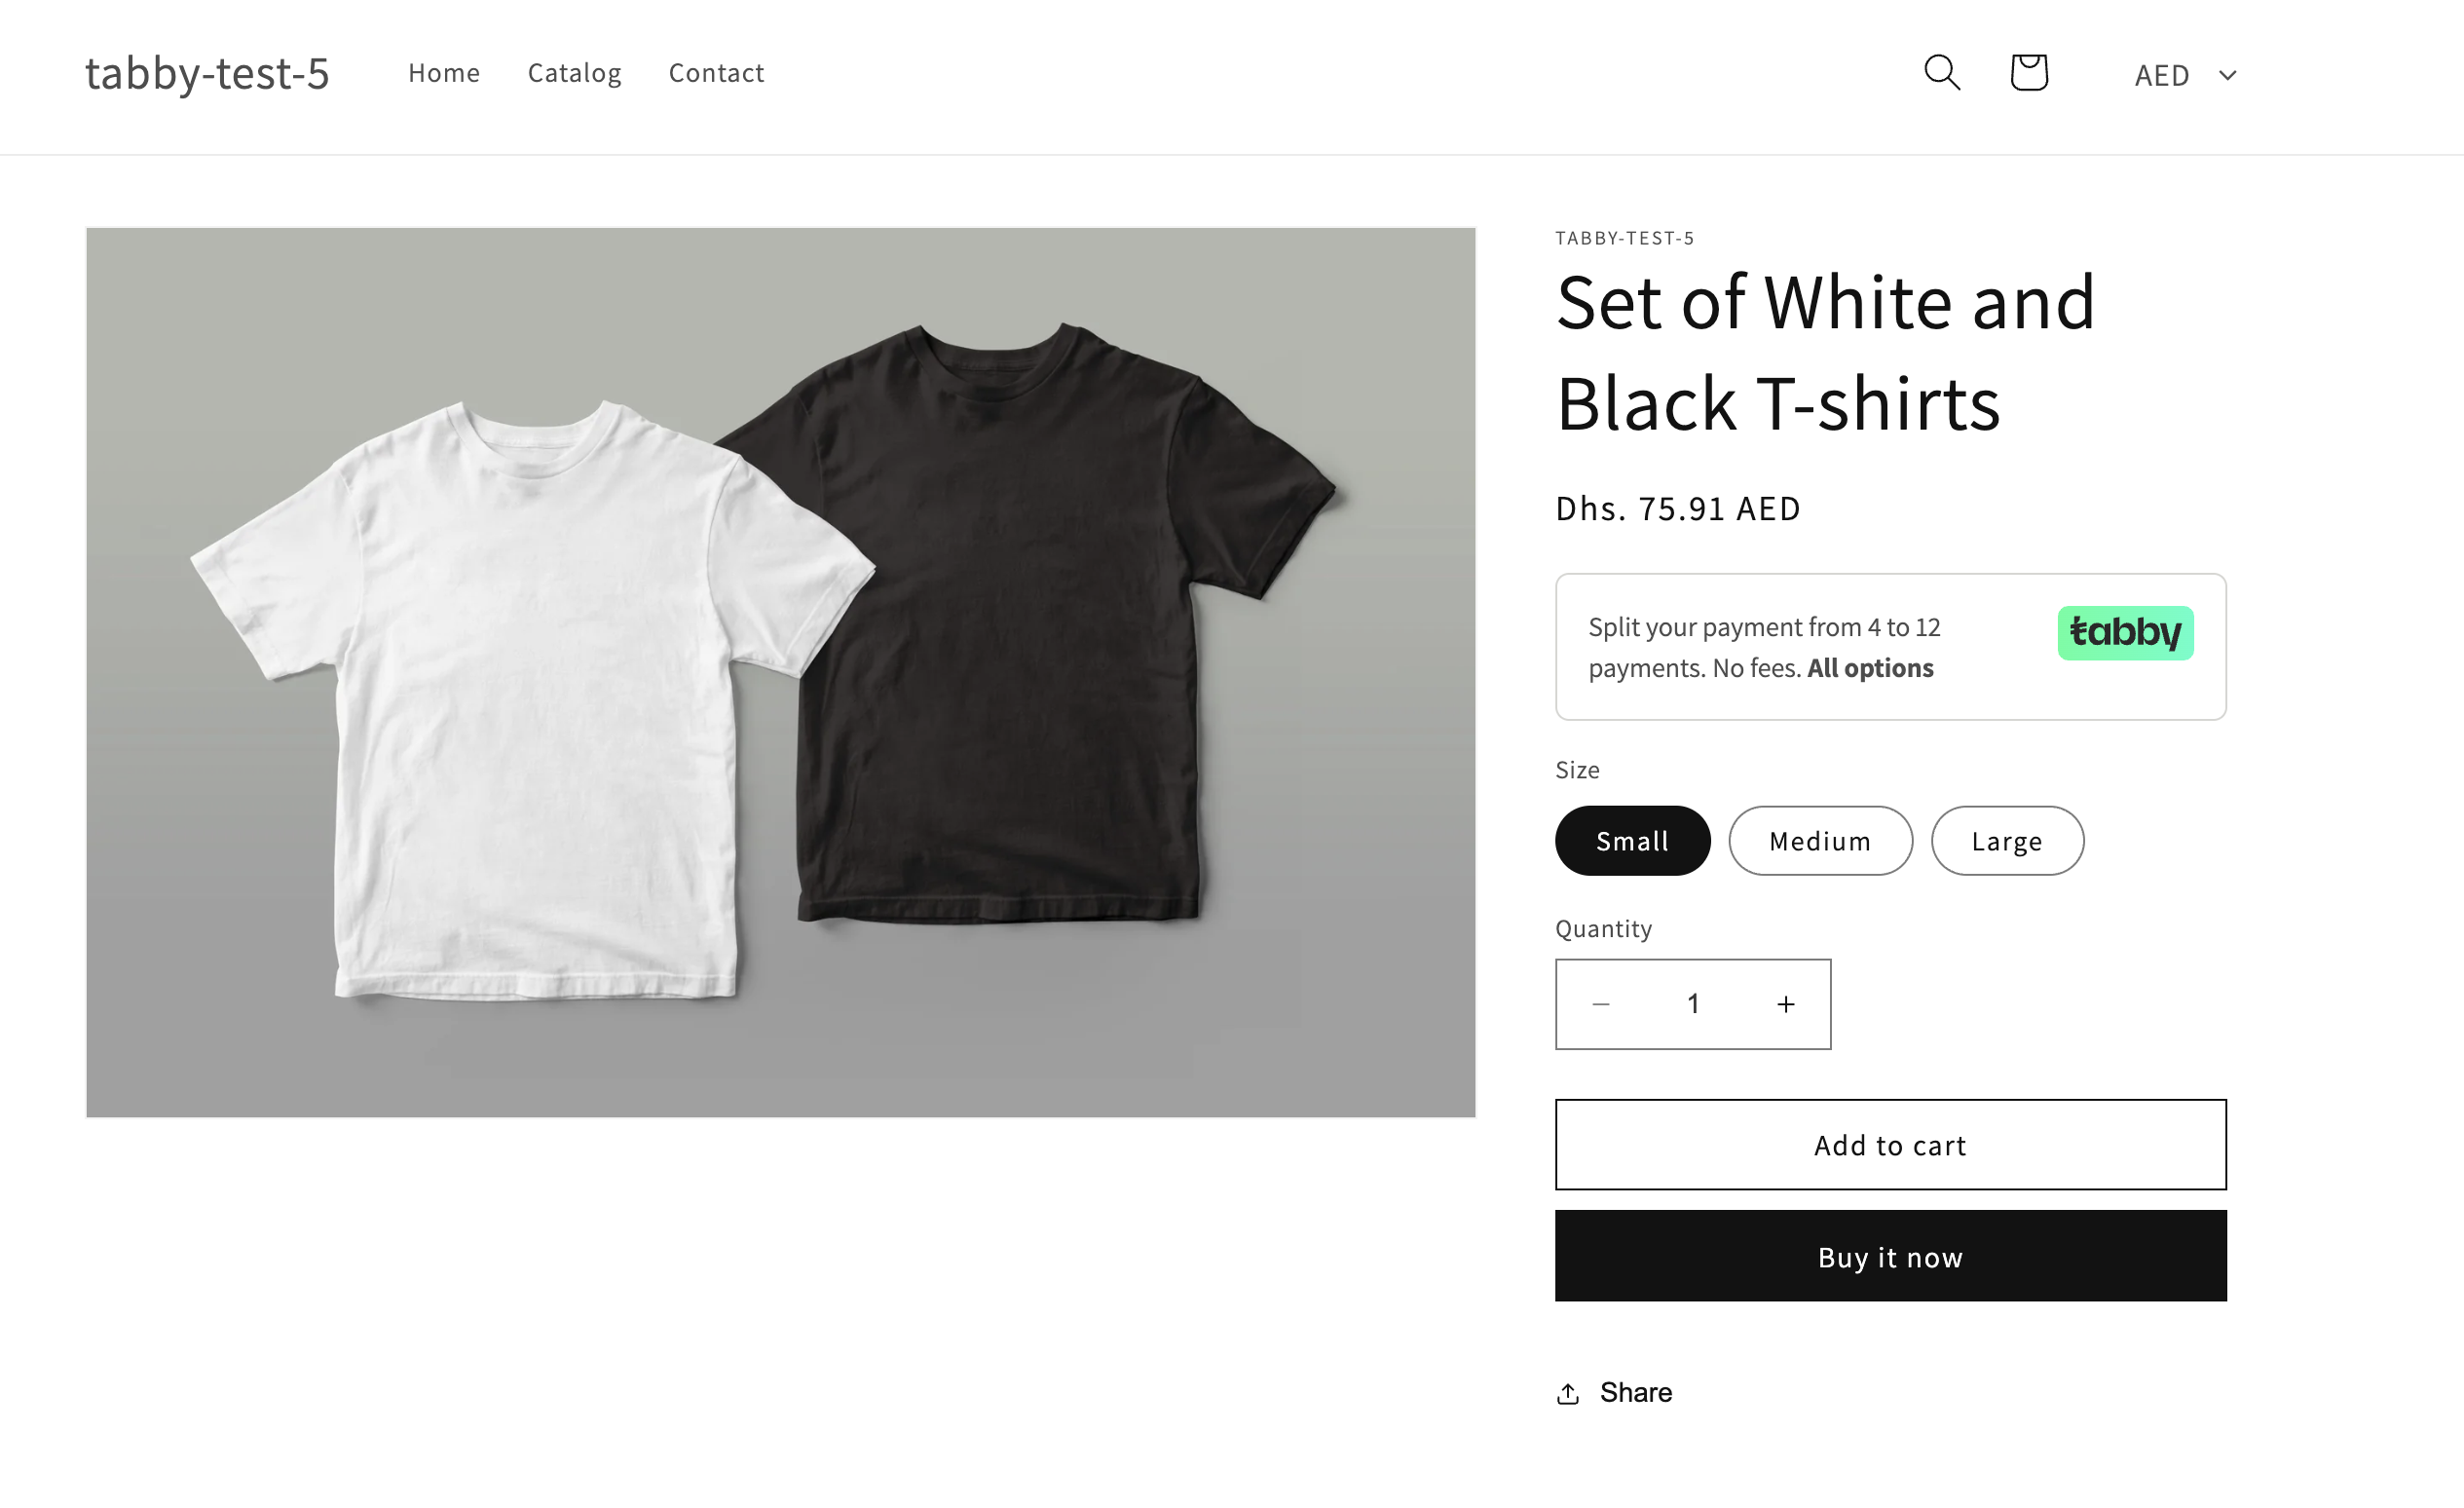
Task: Click the tabby-test-5 store logo
Action: point(207,73)
